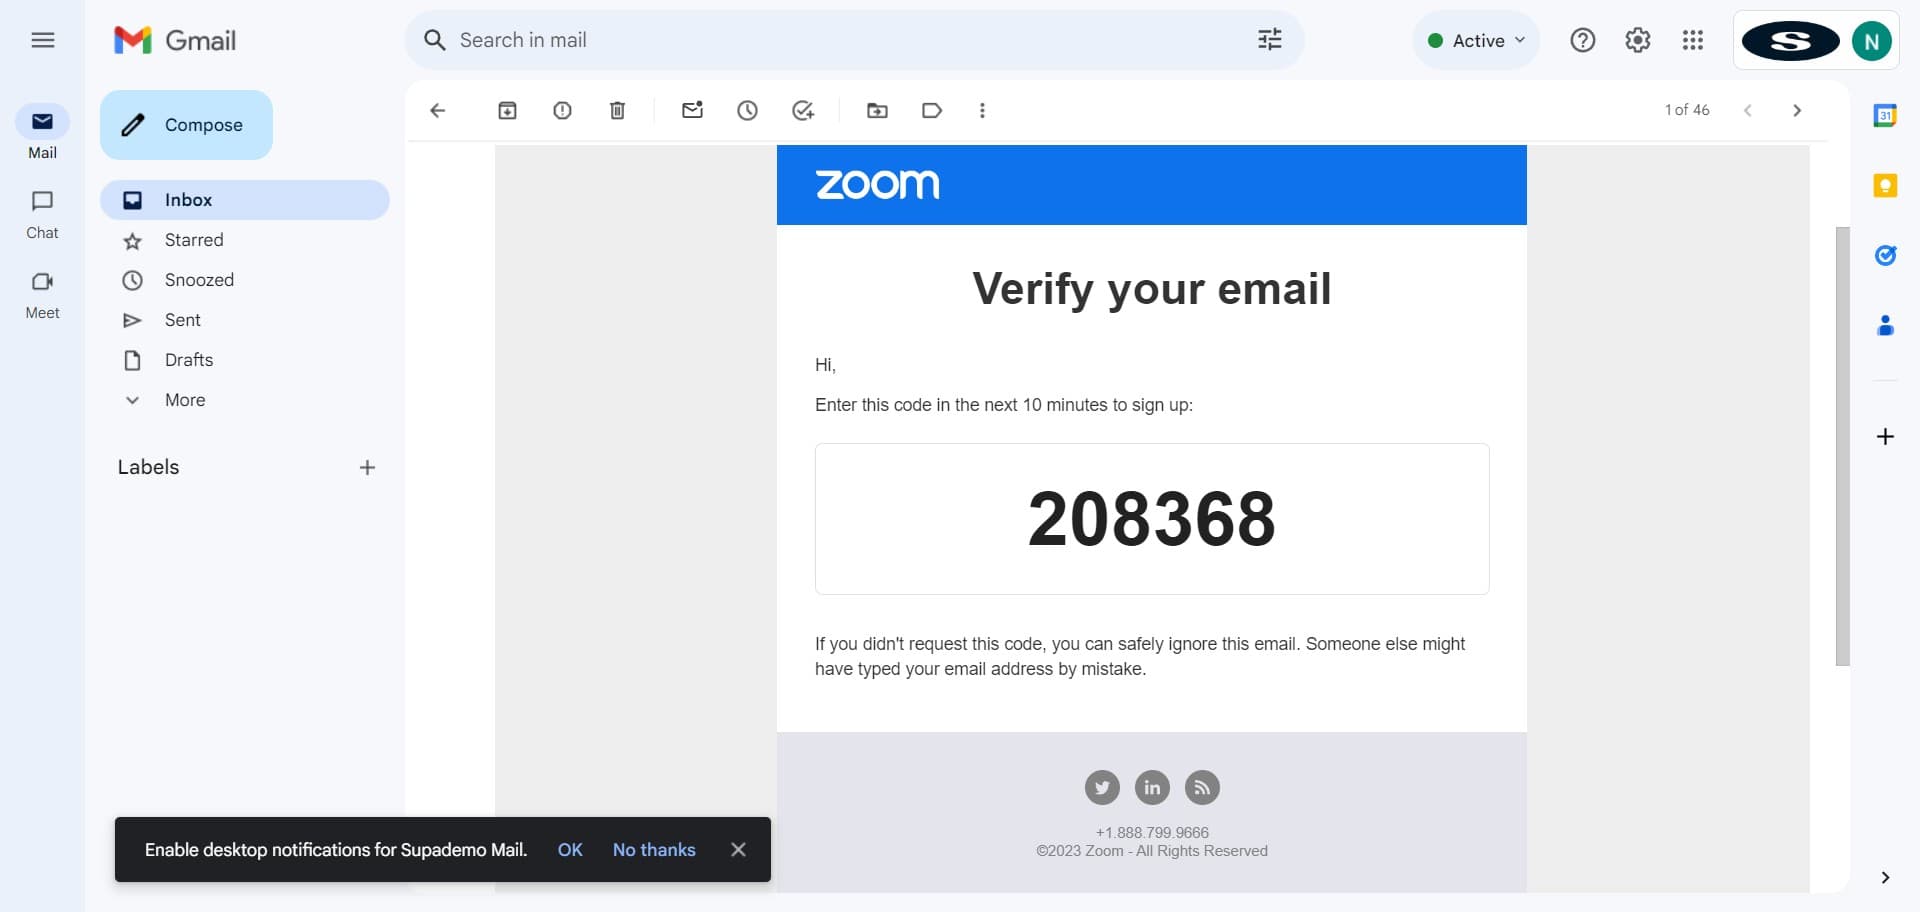The height and width of the screenshot is (912, 1920).
Task: Click the Search in mail field
Action: tap(700, 39)
